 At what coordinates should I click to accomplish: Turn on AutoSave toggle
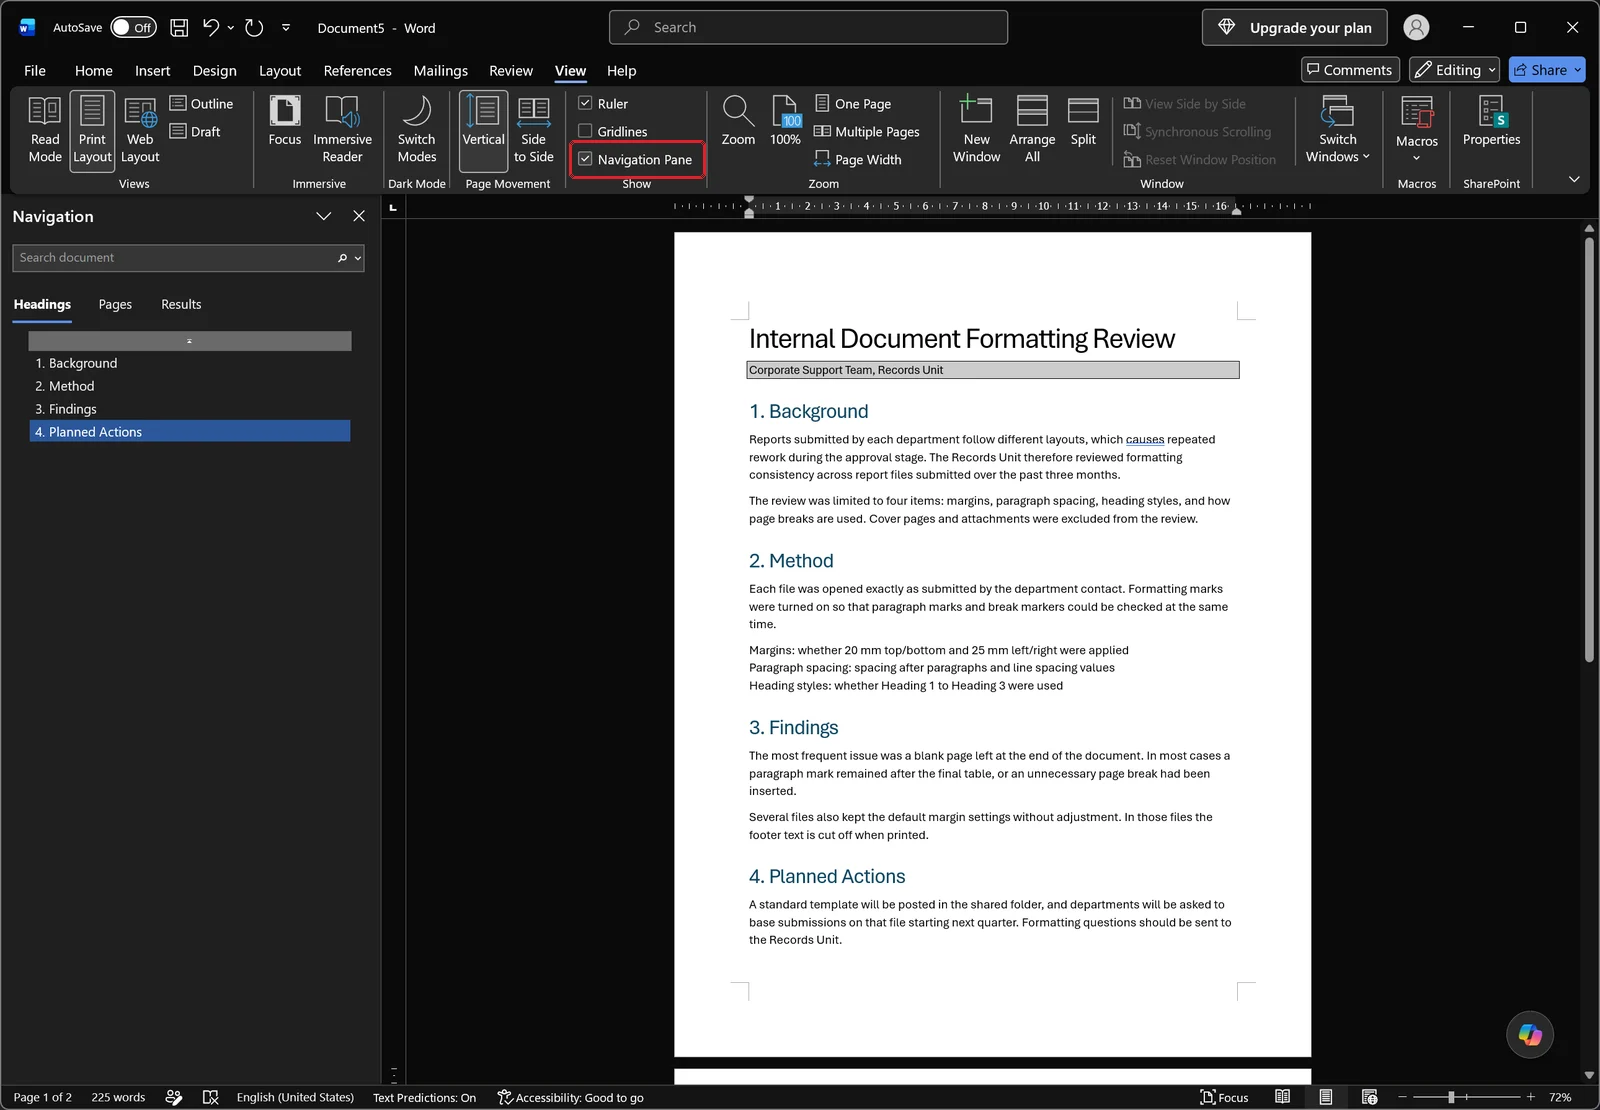(133, 28)
